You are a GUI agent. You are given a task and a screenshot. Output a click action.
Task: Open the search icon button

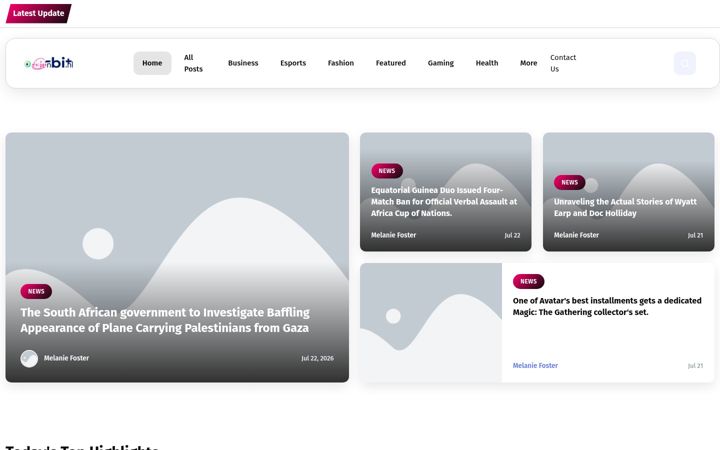point(685,63)
